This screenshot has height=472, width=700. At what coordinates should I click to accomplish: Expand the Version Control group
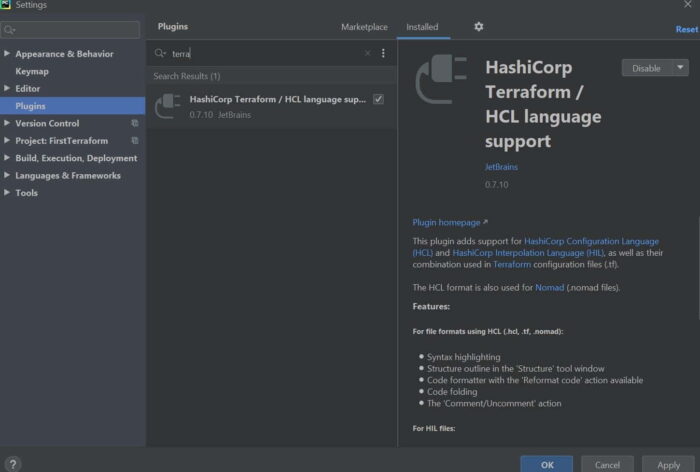pos(7,123)
